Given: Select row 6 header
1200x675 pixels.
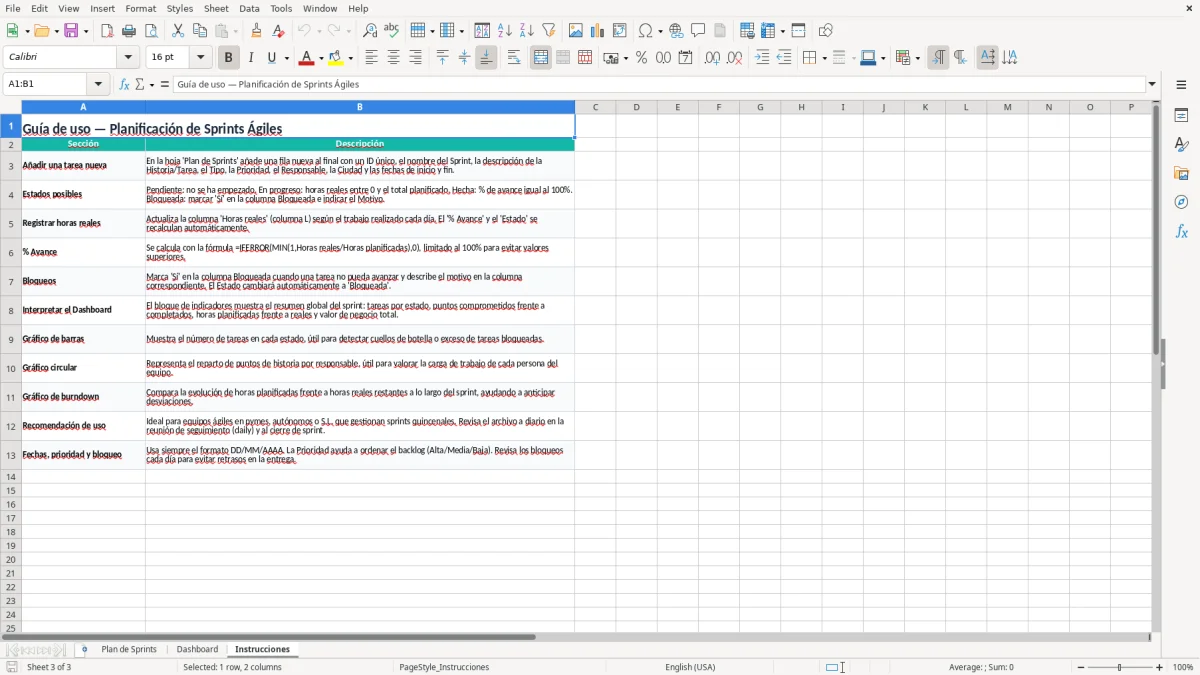Looking at the screenshot, I should [x=11, y=252].
